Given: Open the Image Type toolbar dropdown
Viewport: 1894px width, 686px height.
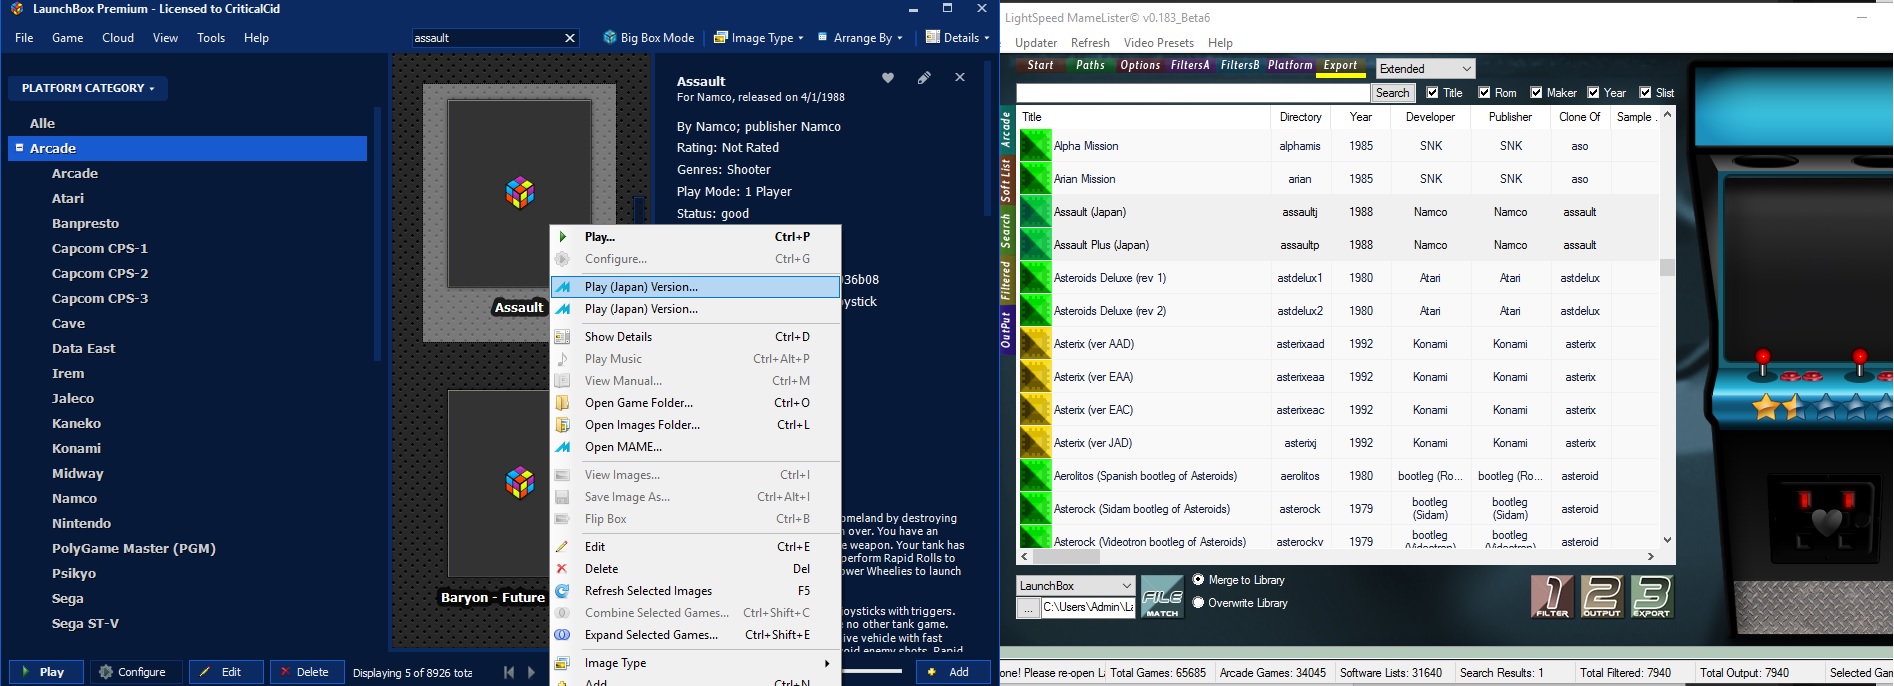Looking at the screenshot, I should point(759,38).
